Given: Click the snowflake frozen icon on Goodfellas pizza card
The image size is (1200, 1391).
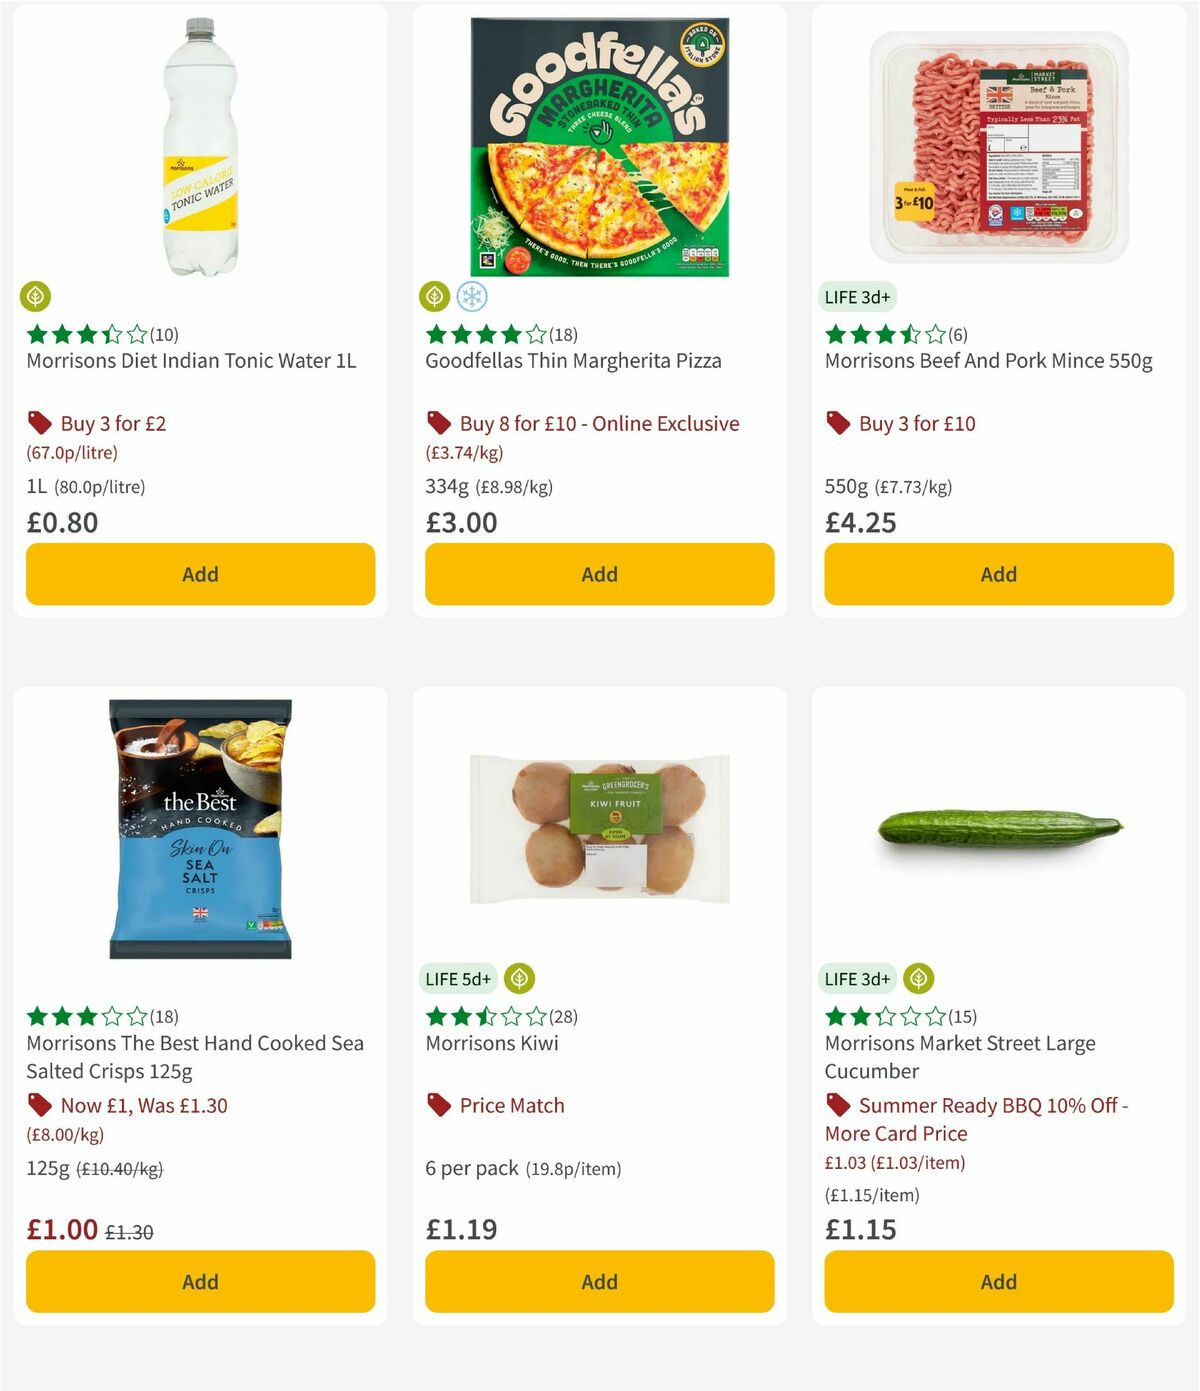Looking at the screenshot, I should pyautogui.click(x=473, y=297).
